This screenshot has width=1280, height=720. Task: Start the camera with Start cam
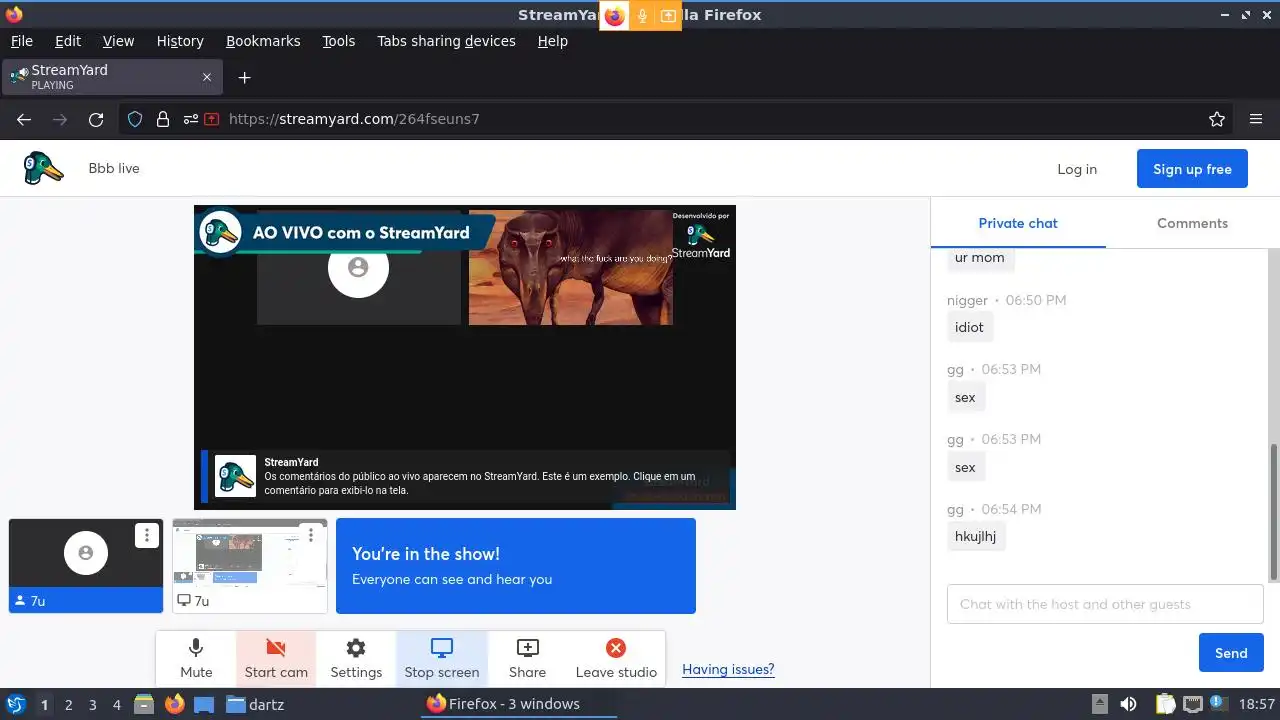[276, 659]
